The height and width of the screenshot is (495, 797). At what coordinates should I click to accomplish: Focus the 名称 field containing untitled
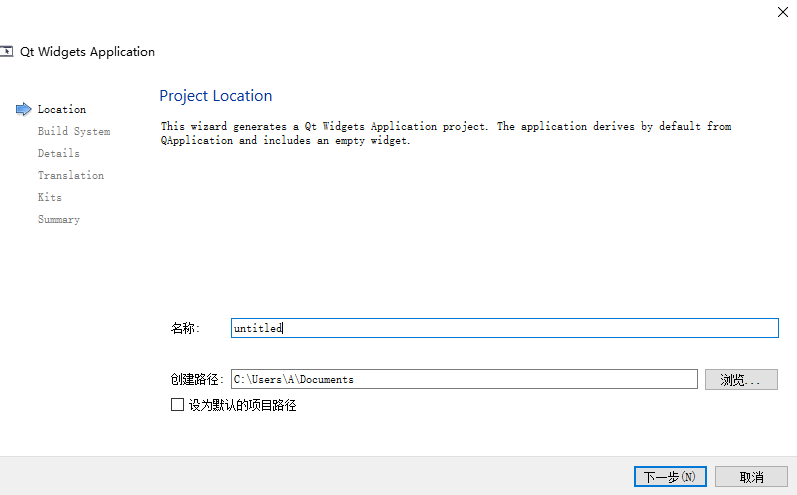click(x=505, y=328)
